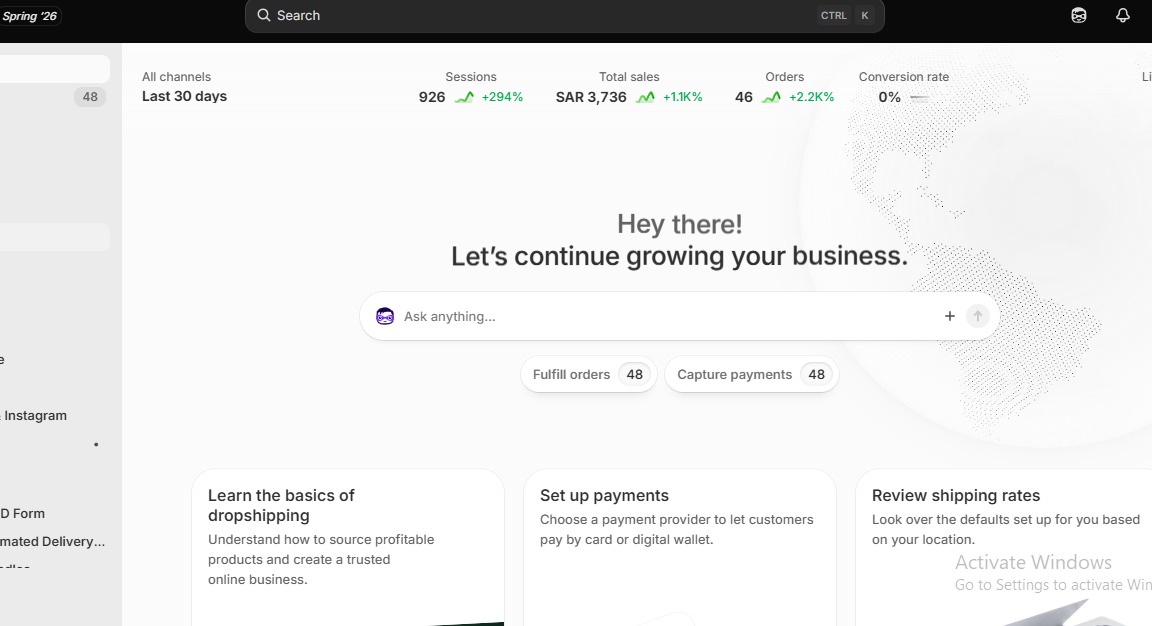Image resolution: width=1152 pixels, height=626 pixels.
Task: Open the All channels filter
Action: pyautogui.click(x=176, y=76)
